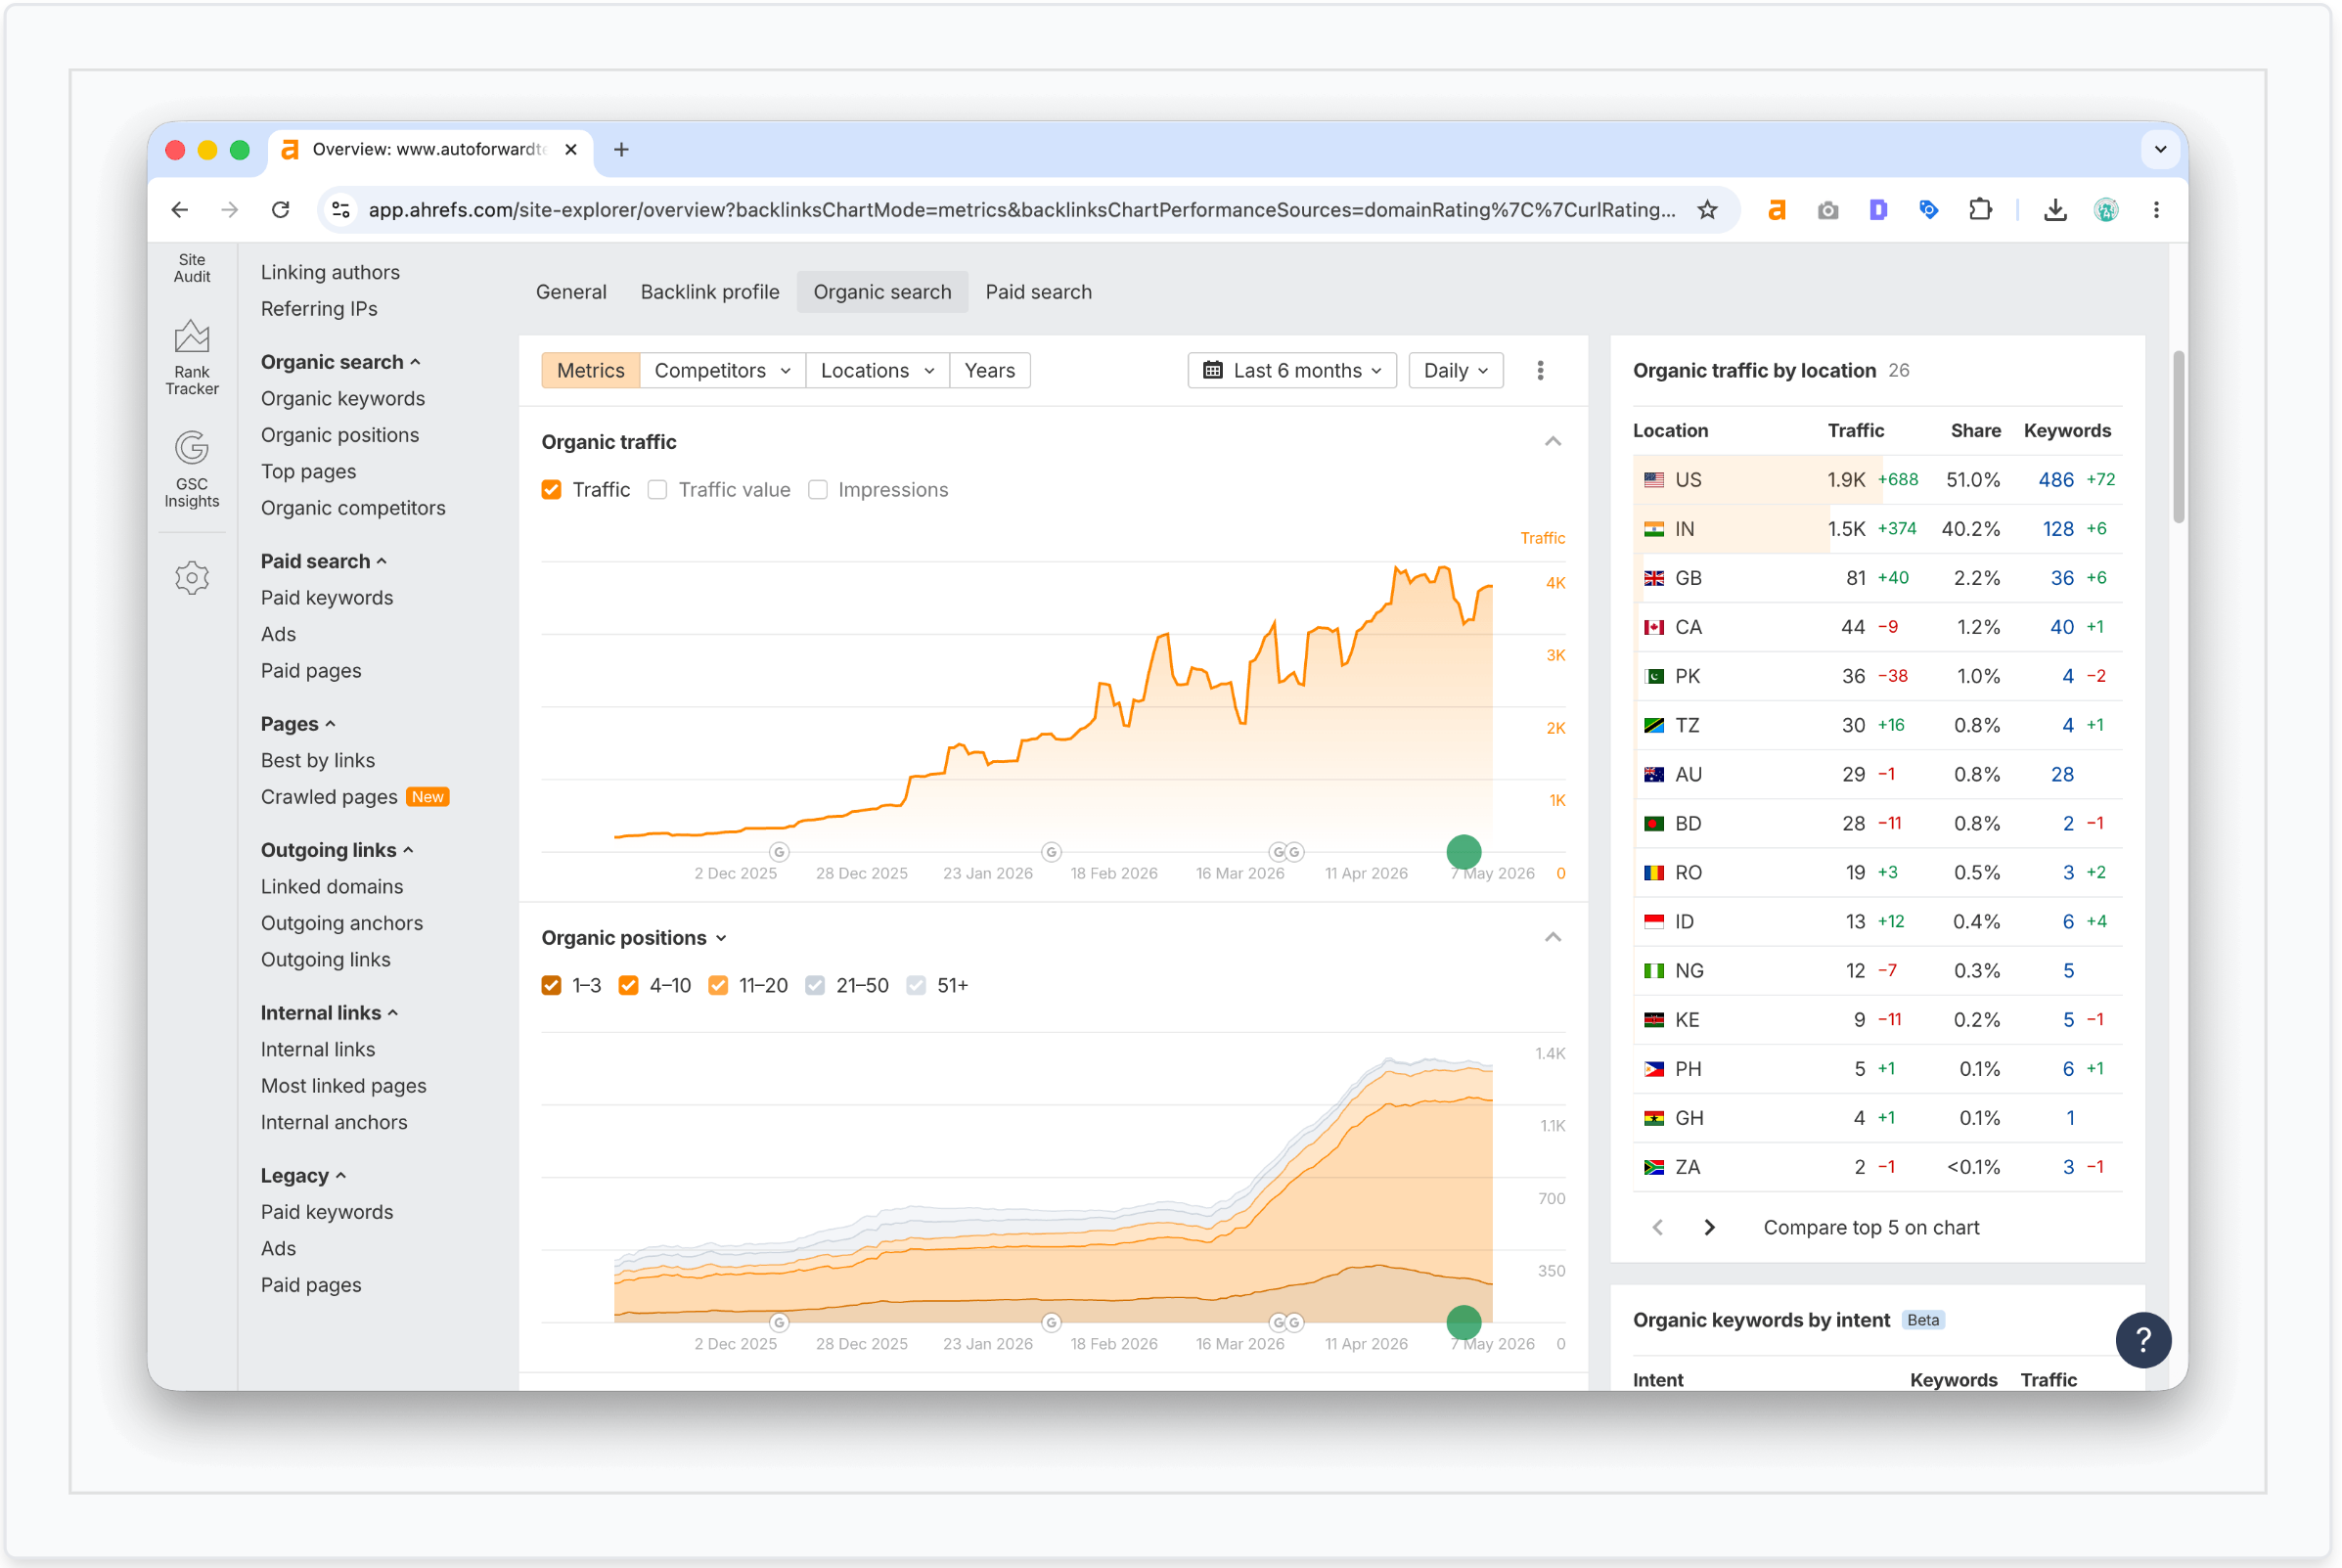Click Google update marker near 18 Feb 2026 on traffic chart
Viewport: 2342px width, 1568px height.
pyautogui.click(x=1051, y=852)
